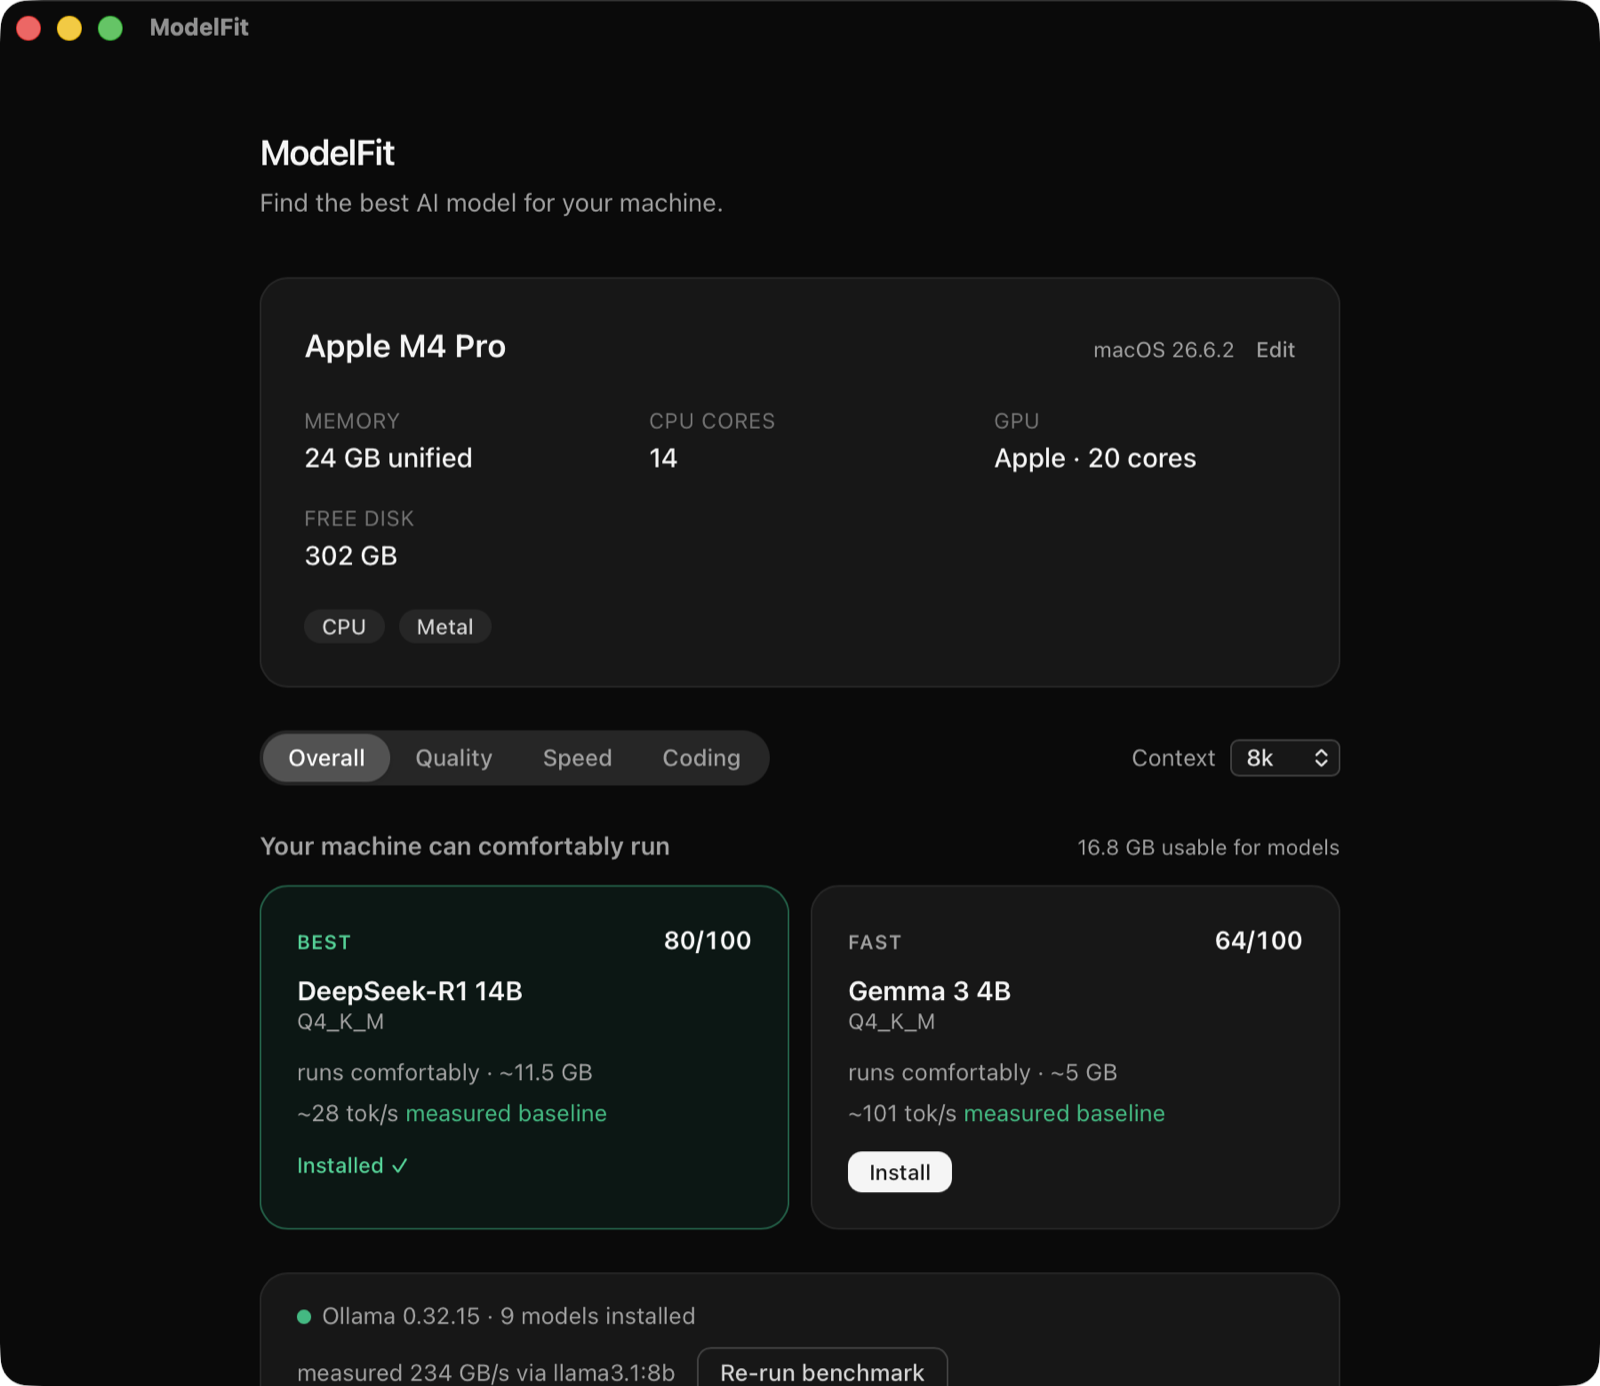Click the ~28 tok/s speed text
This screenshot has height=1386, width=1600.
point(347,1113)
